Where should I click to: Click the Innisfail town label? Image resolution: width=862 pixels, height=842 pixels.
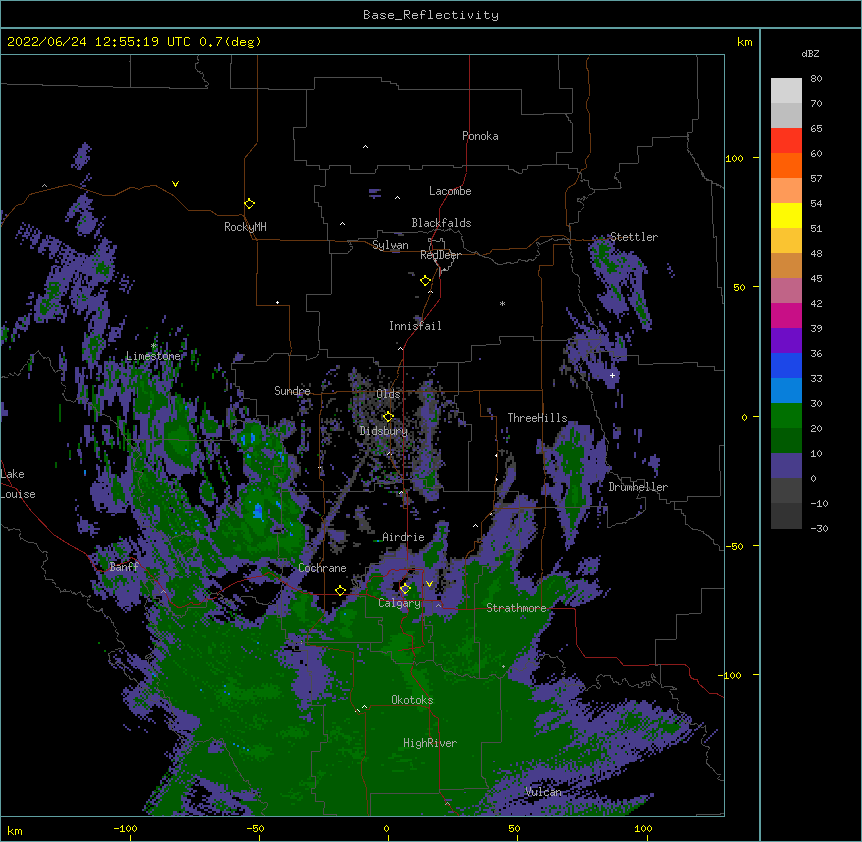click(415, 326)
